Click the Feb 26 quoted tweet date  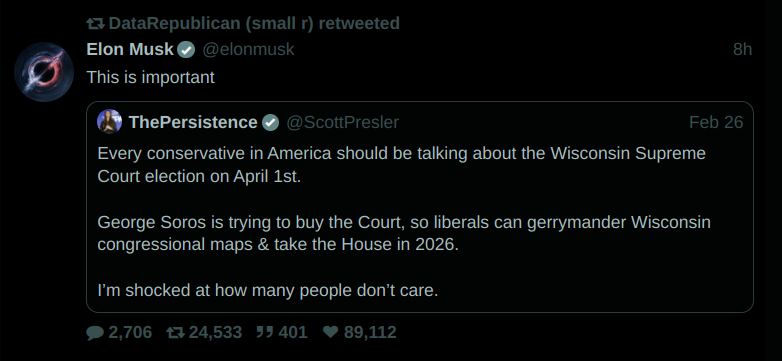pyautogui.click(x=716, y=122)
